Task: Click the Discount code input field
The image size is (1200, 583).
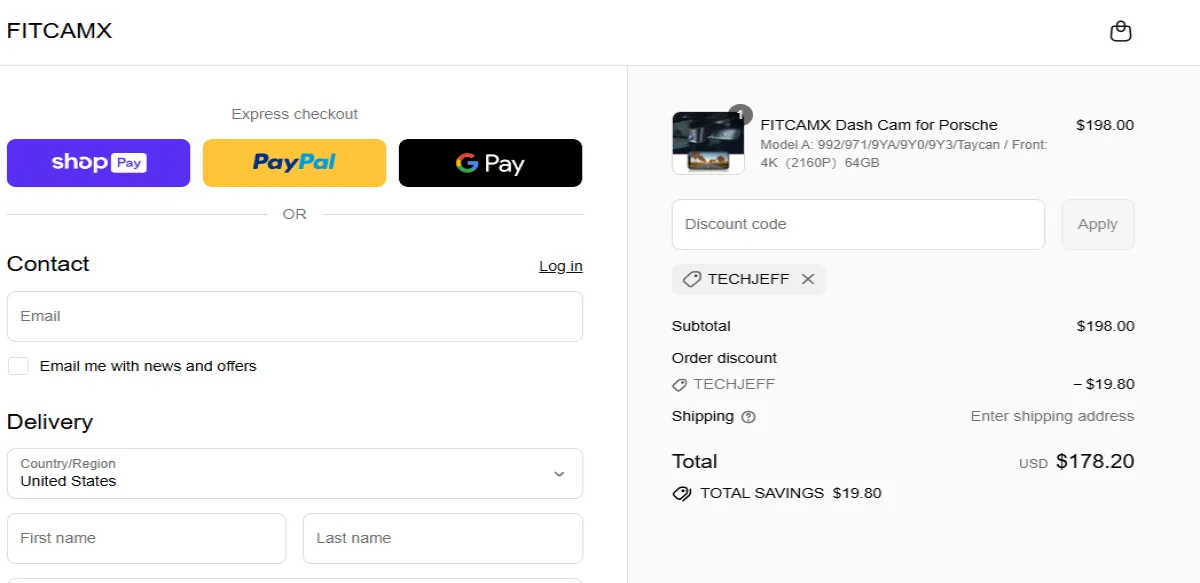Action: tap(857, 224)
